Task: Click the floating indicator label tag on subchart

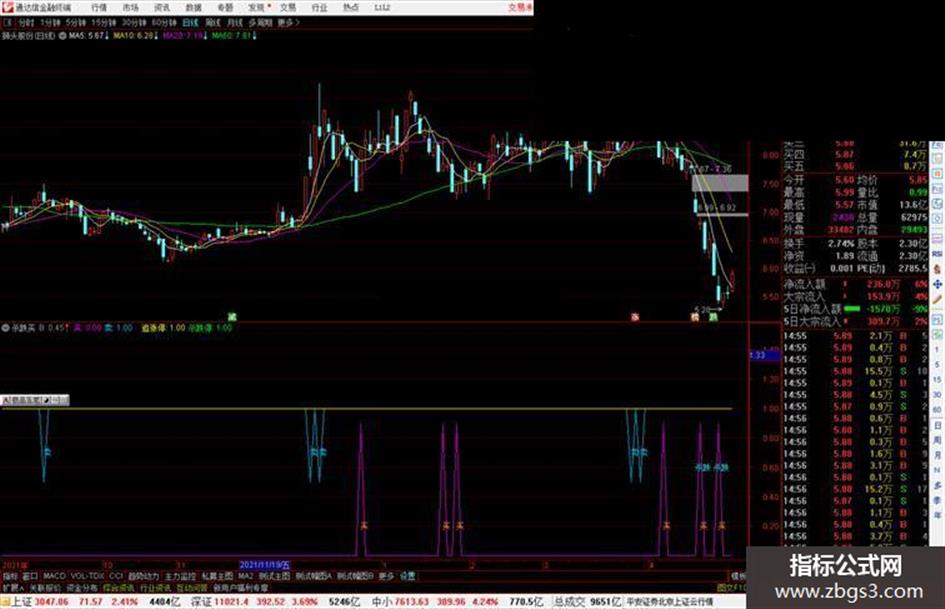Action: pyautogui.click(x=35, y=400)
